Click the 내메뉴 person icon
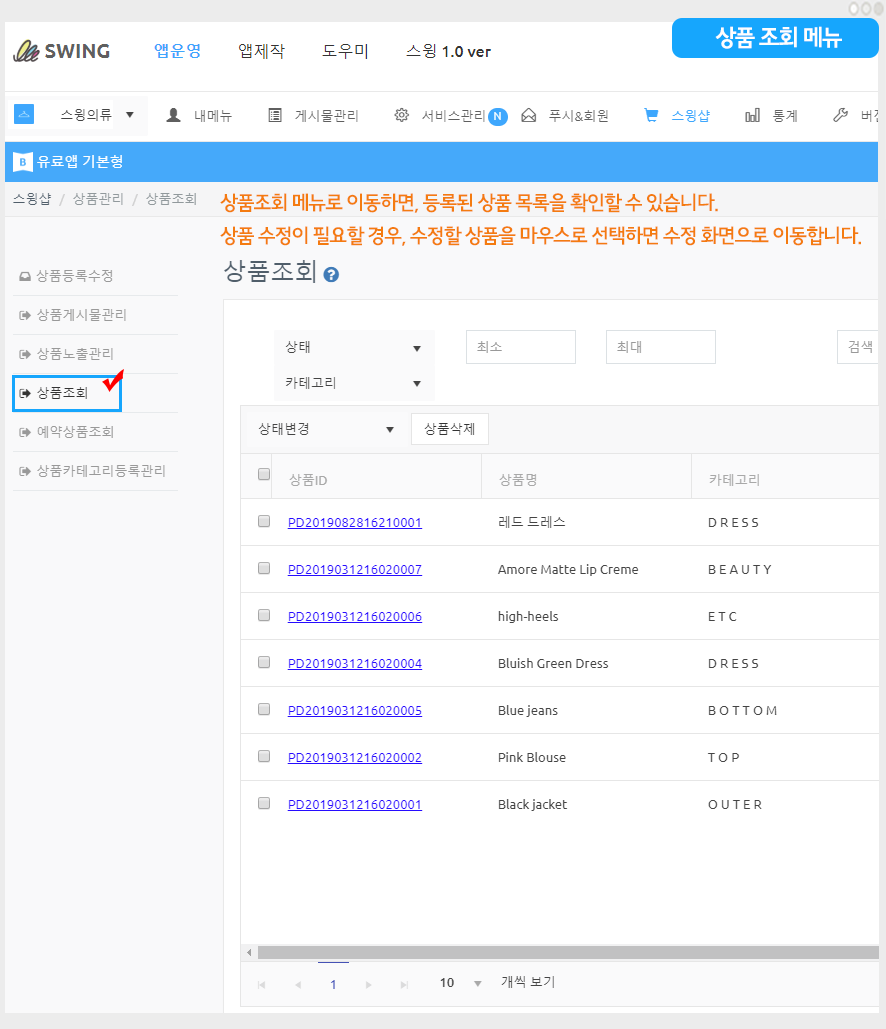Image resolution: width=886 pixels, height=1029 pixels. pyautogui.click(x=174, y=115)
